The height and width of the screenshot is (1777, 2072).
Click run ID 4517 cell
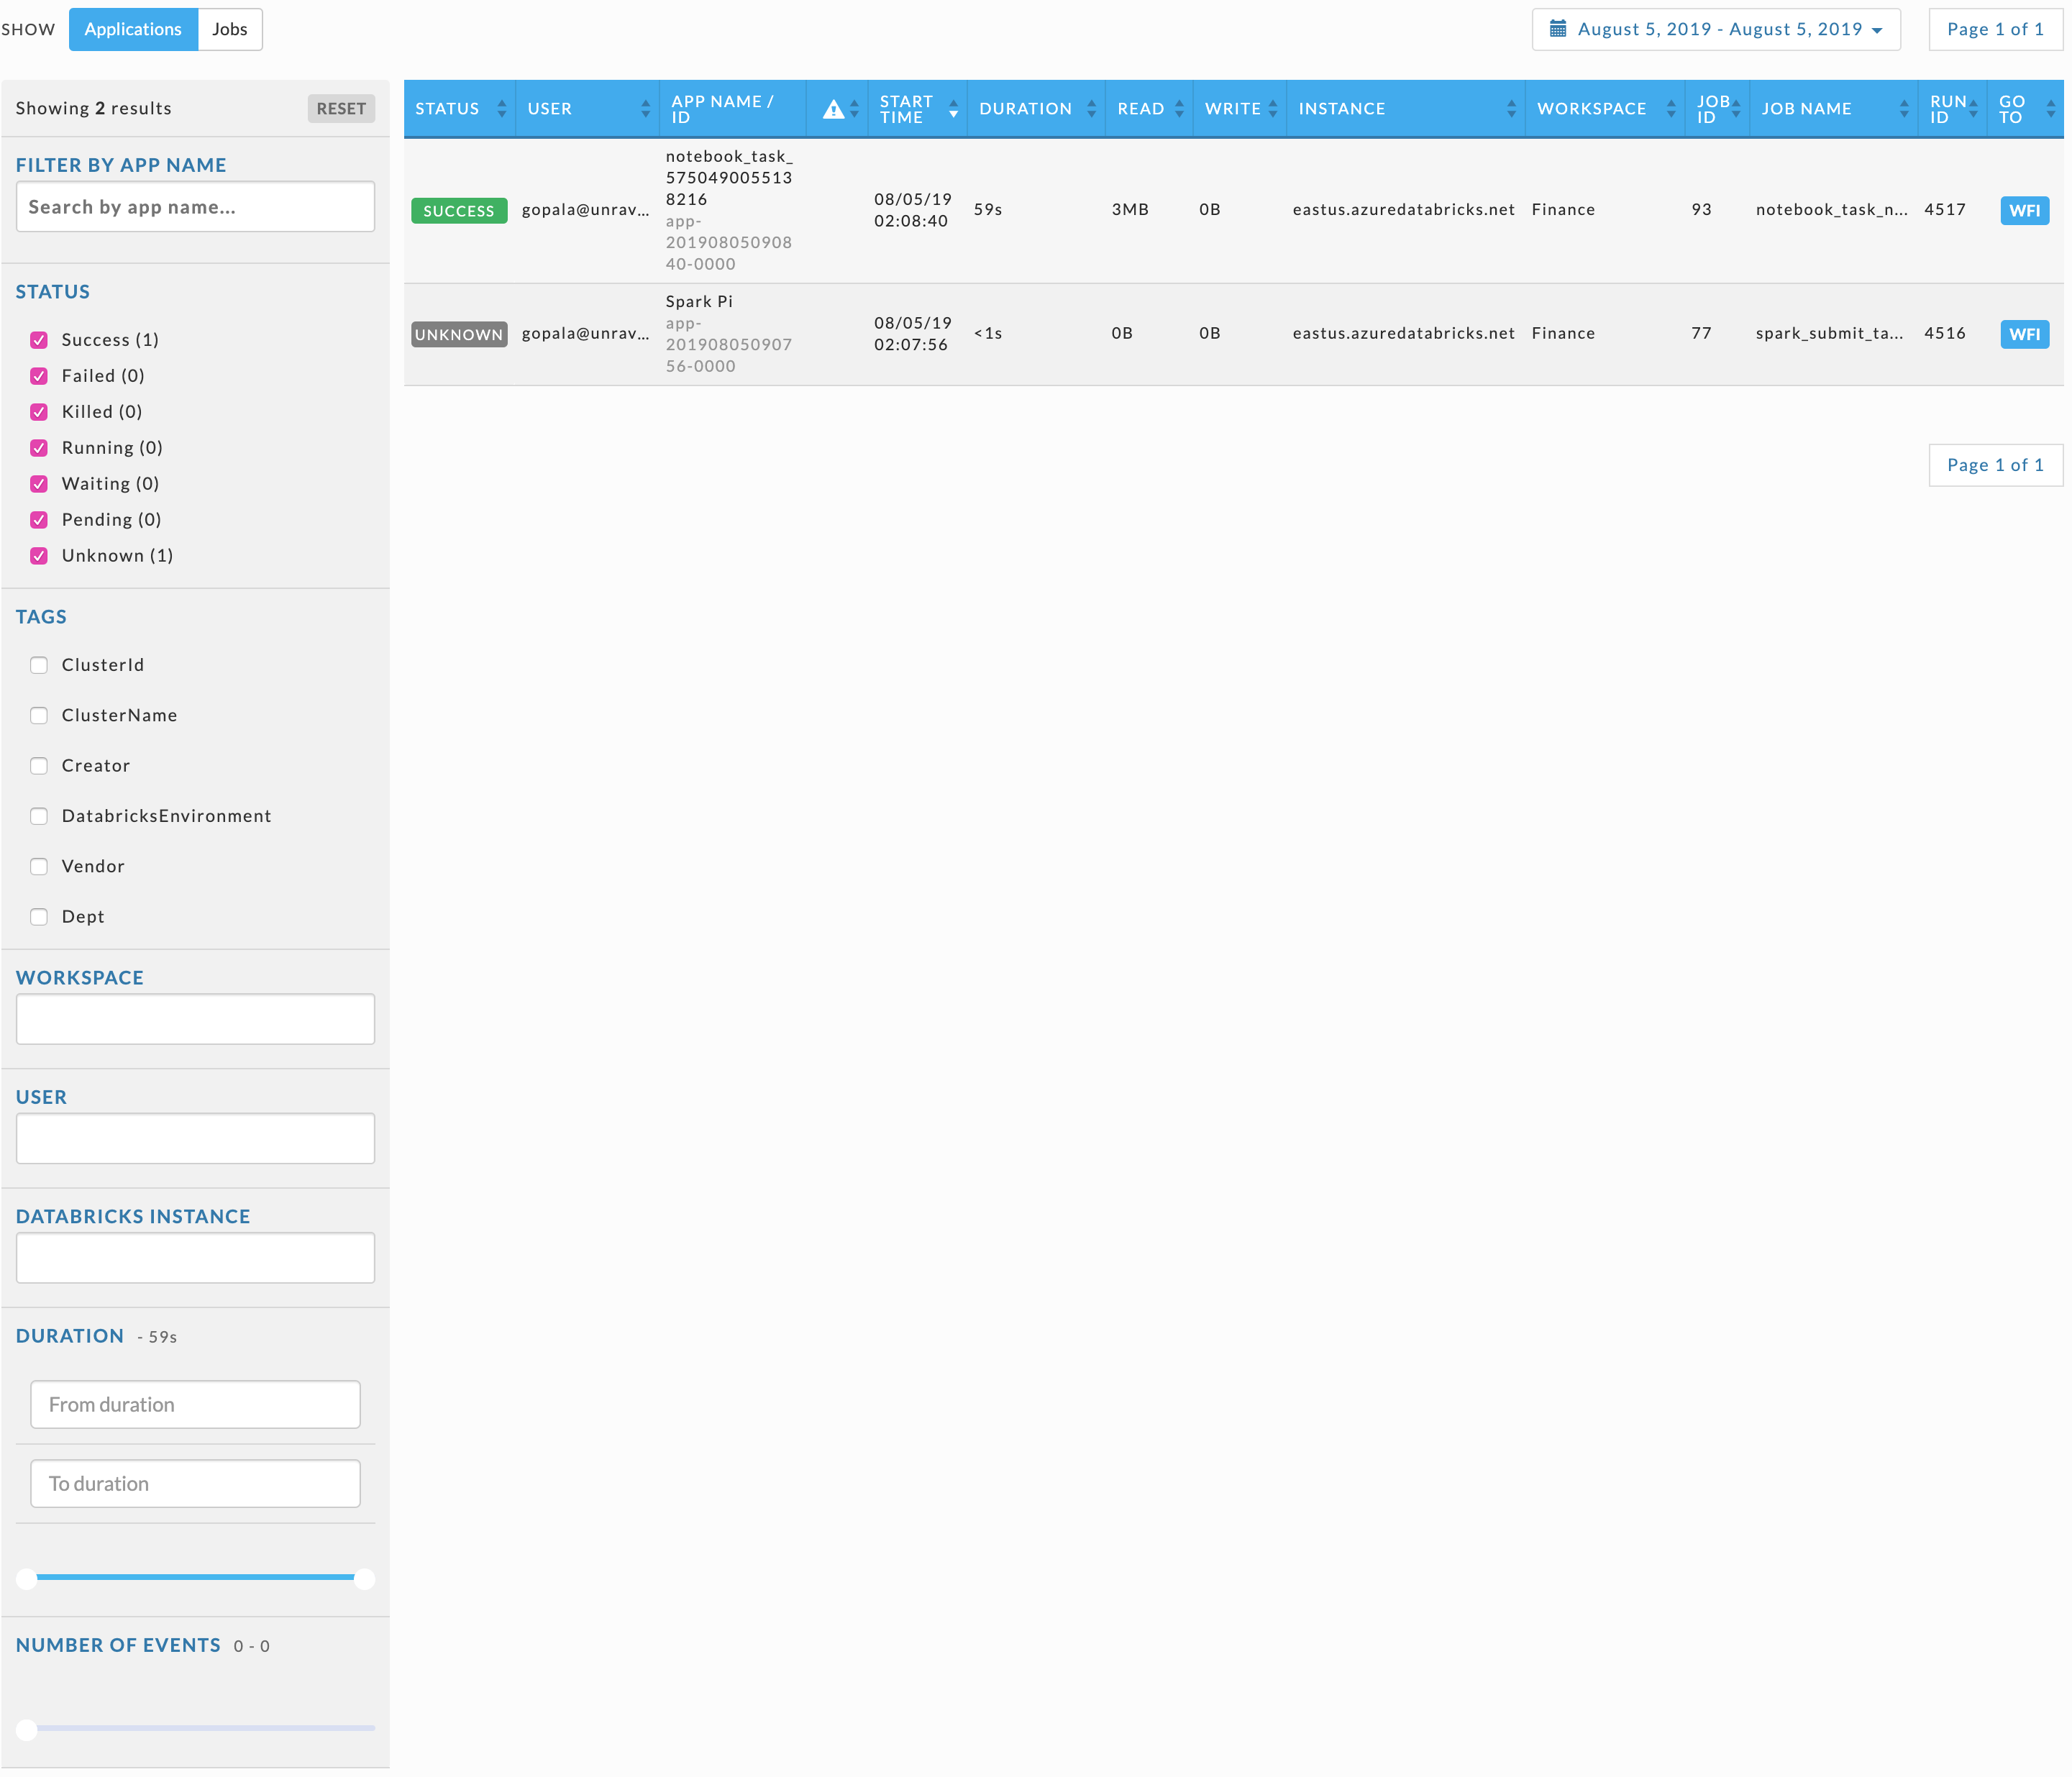pos(1945,210)
